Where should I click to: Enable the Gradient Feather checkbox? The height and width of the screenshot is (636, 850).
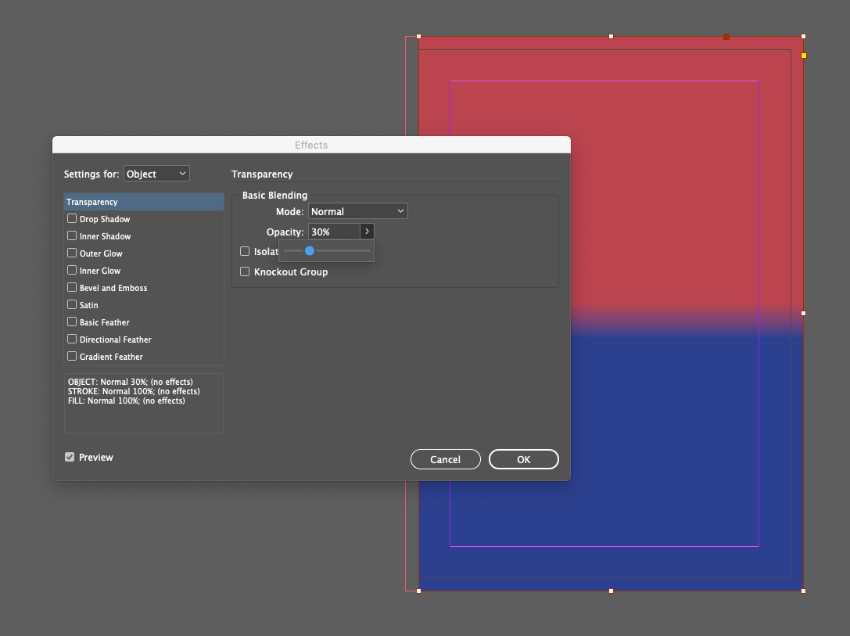pos(72,356)
